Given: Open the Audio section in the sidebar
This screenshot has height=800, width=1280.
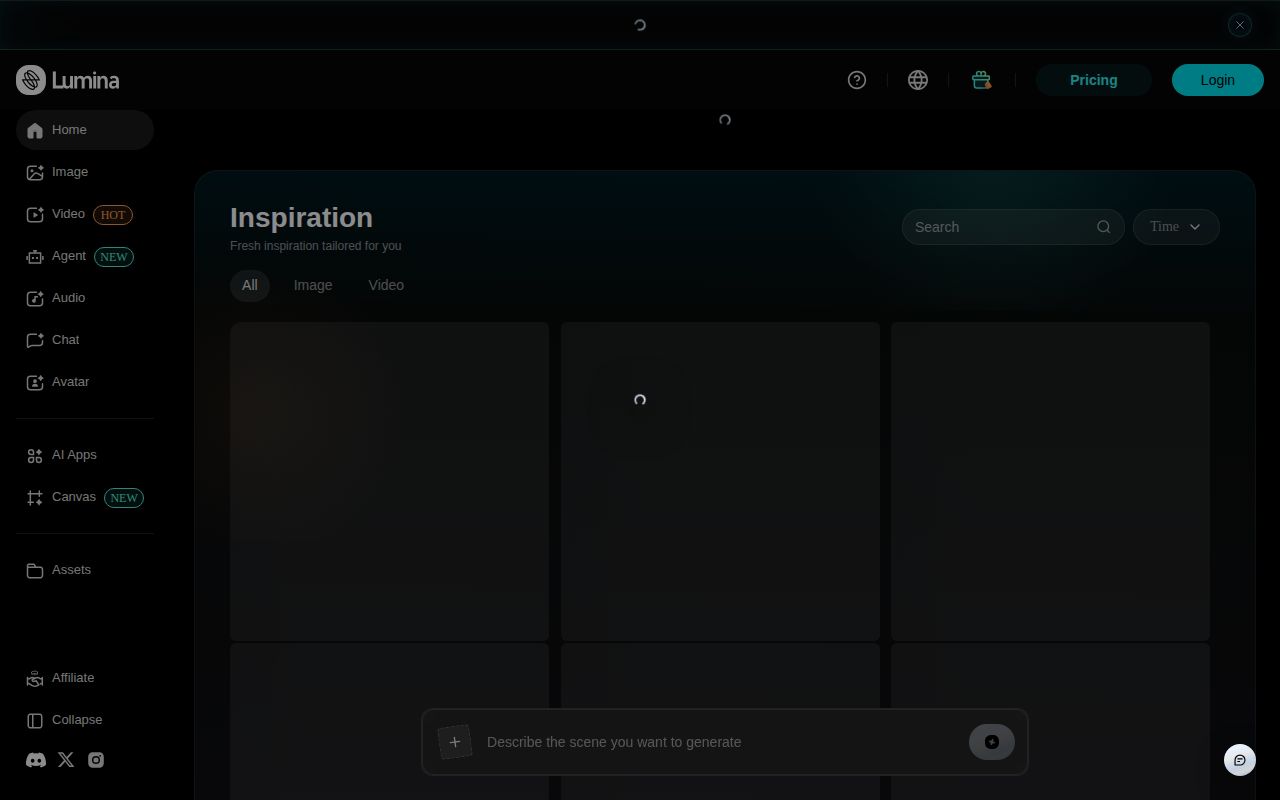Looking at the screenshot, I should click(x=85, y=298).
